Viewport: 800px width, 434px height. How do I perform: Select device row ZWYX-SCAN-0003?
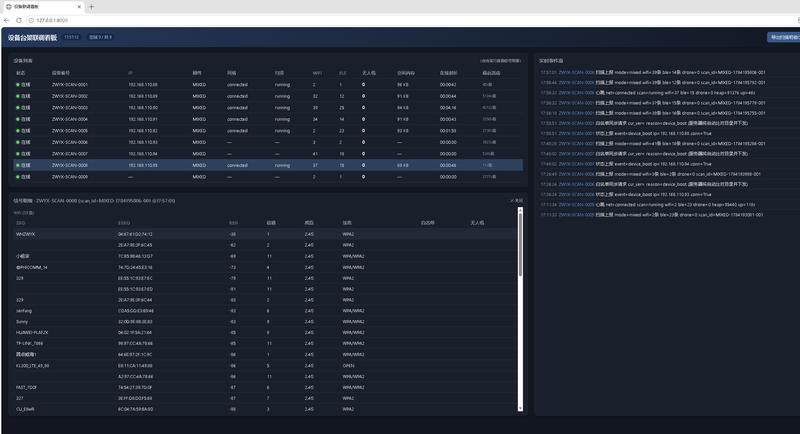268,108
